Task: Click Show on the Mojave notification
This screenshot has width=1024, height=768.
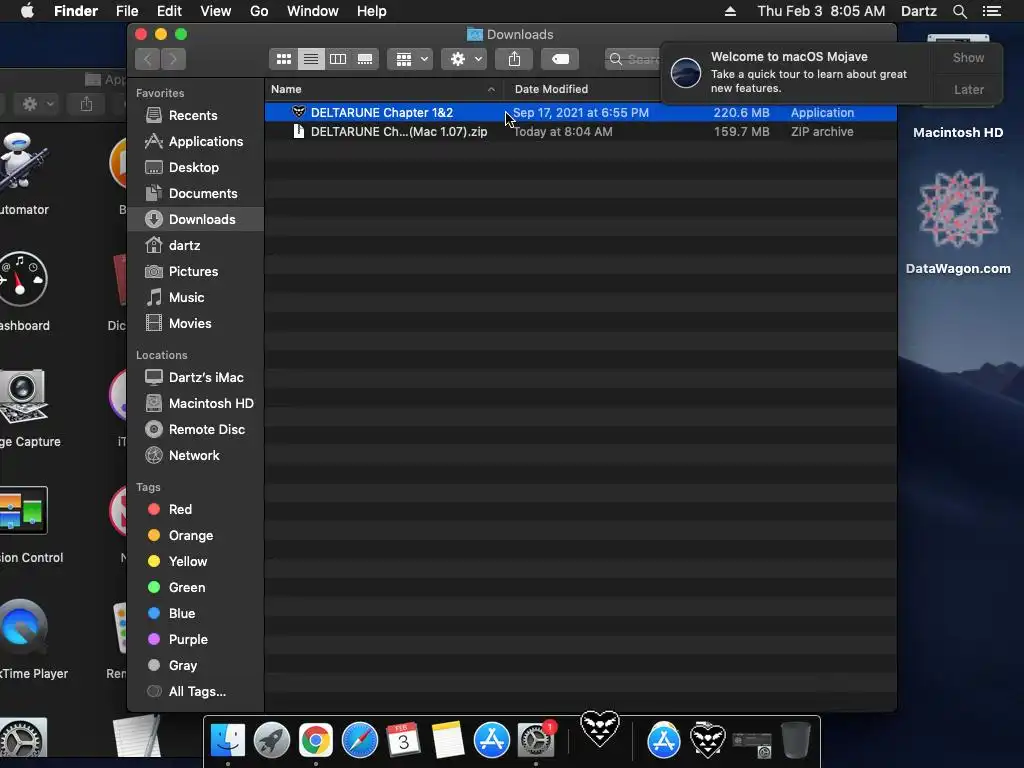Action: click(968, 58)
